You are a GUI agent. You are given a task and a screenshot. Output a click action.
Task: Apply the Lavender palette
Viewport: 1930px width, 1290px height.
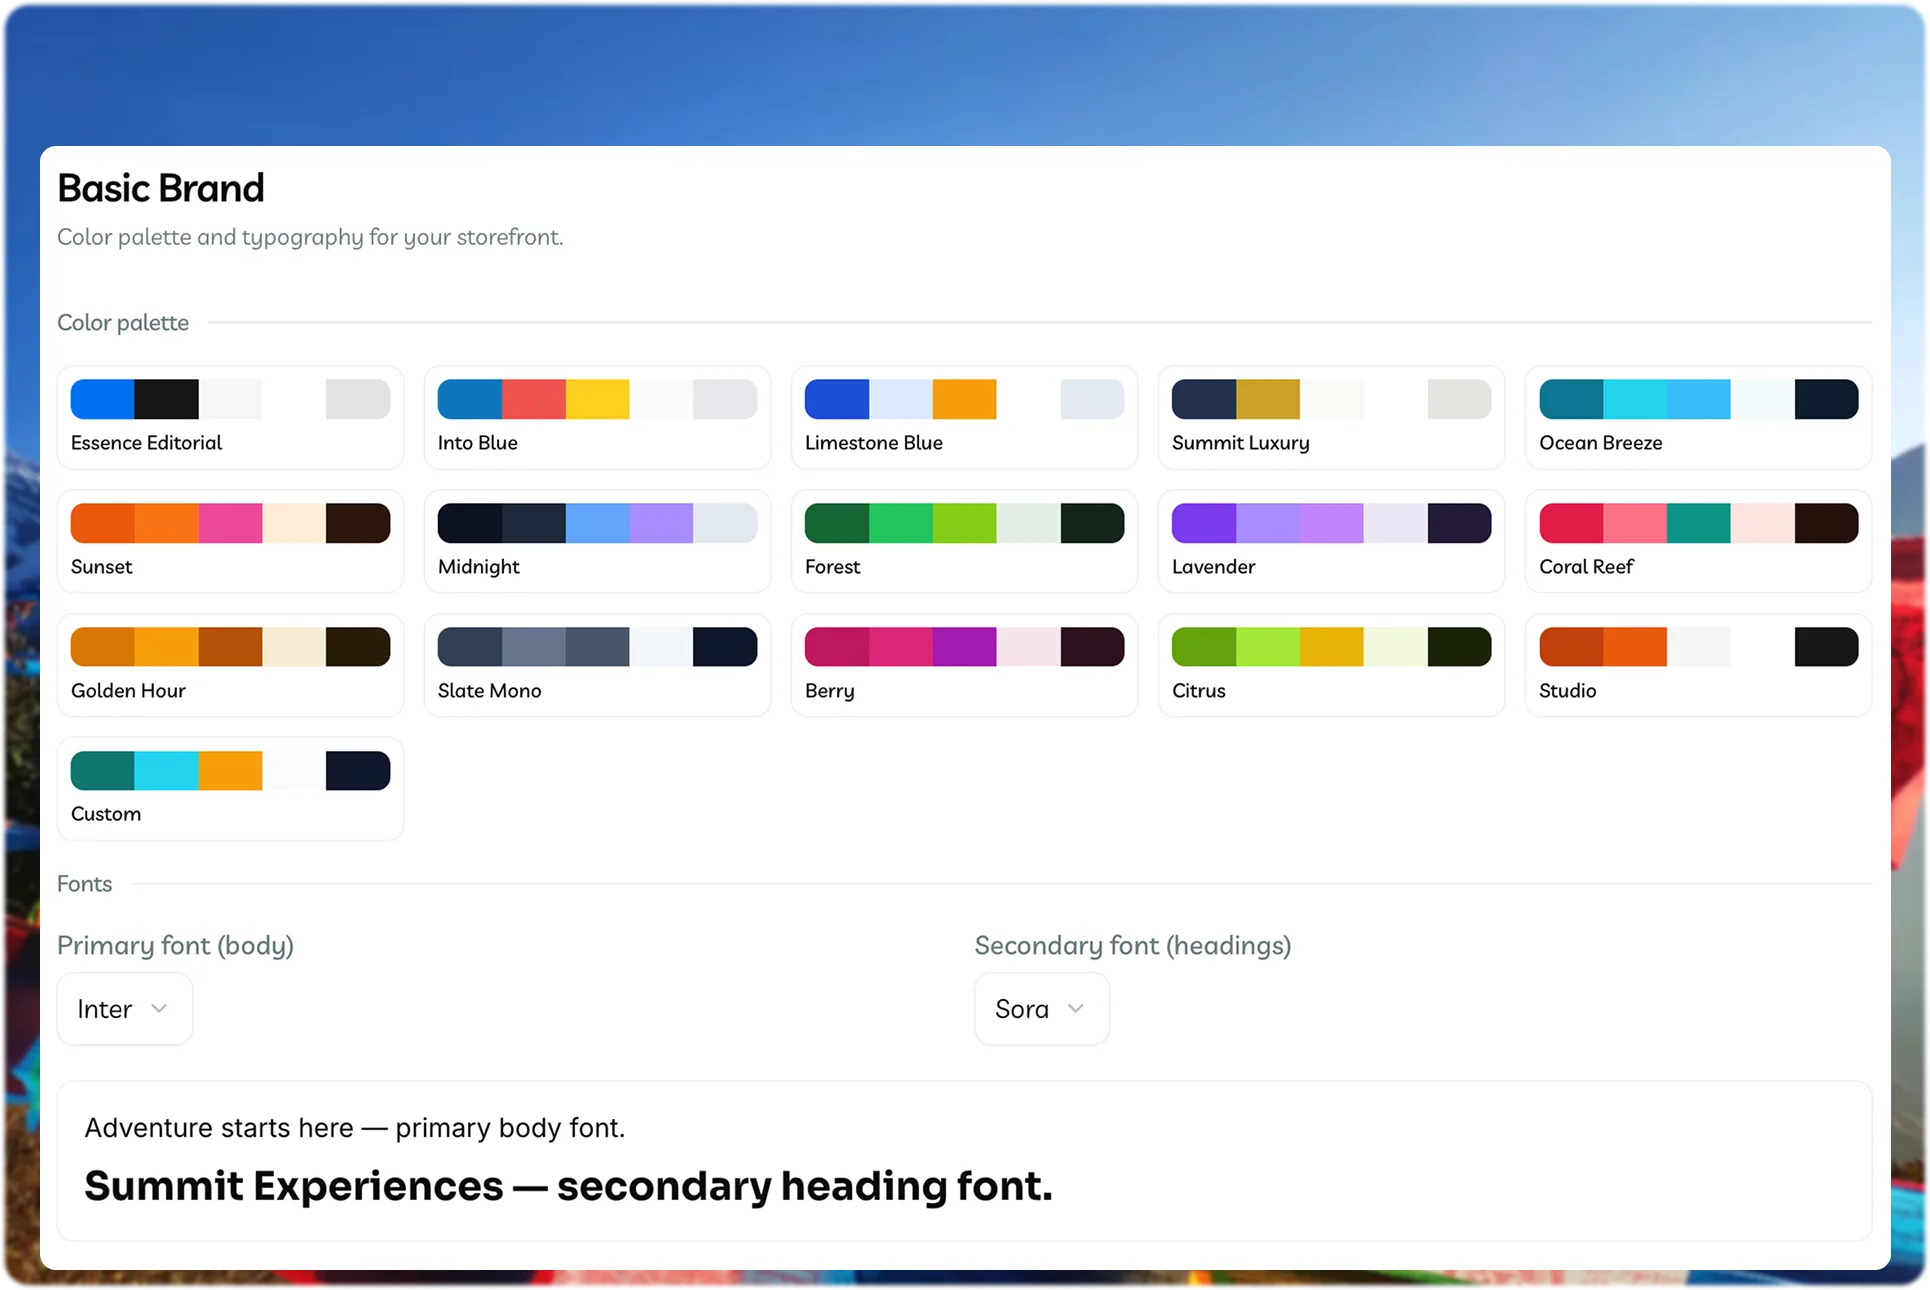(1331, 541)
